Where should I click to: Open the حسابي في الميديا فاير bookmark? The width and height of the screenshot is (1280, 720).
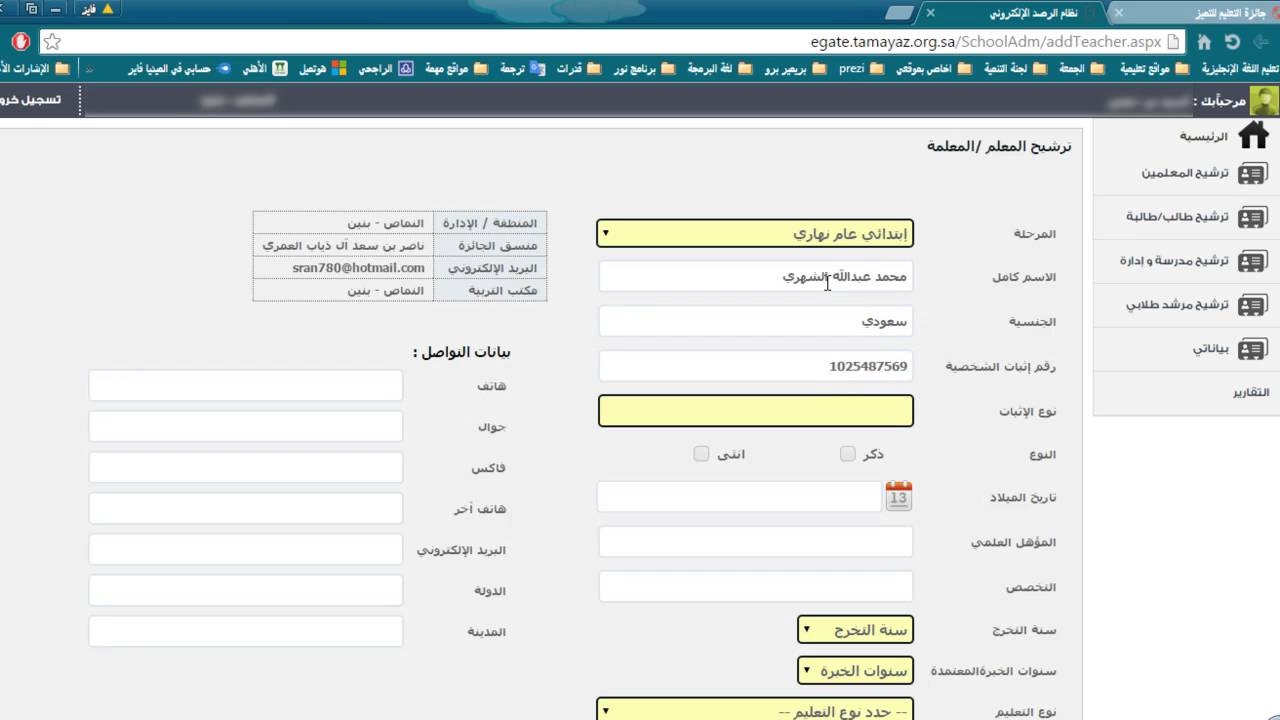coord(180,69)
